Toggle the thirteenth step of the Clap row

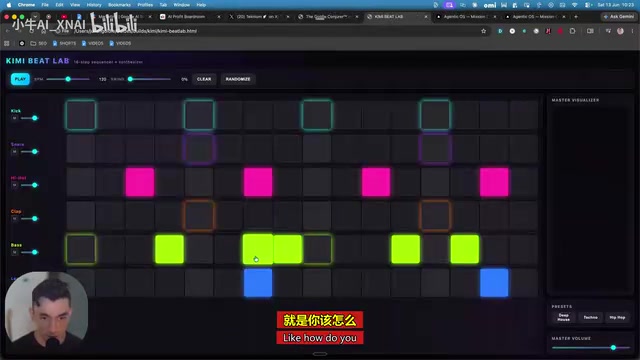pos(435,216)
